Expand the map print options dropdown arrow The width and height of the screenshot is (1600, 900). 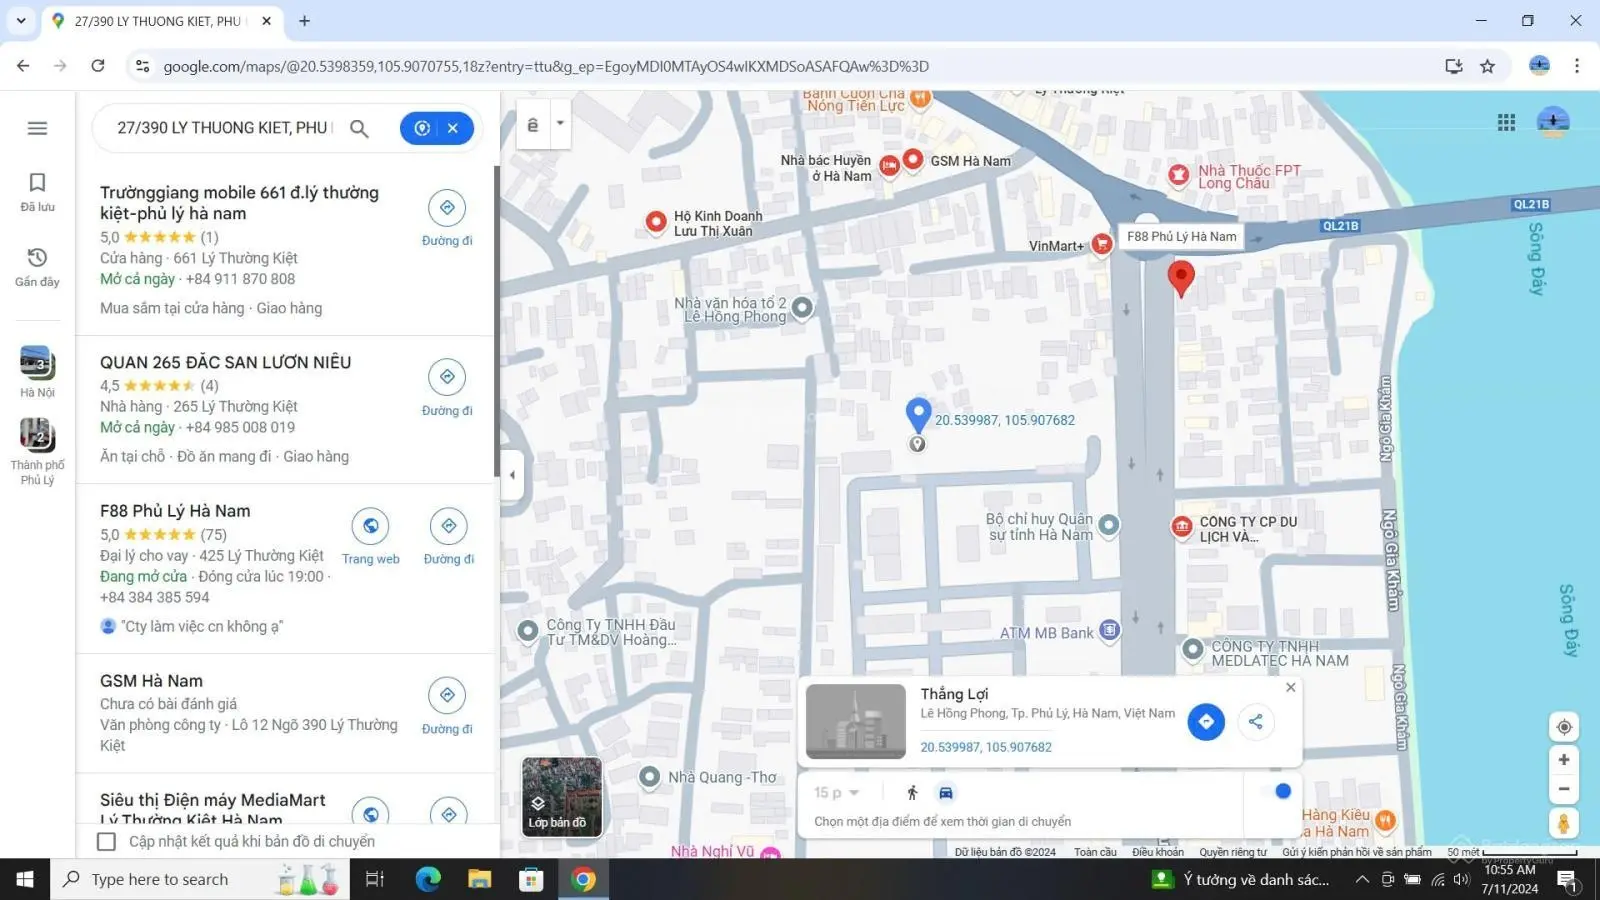560,124
